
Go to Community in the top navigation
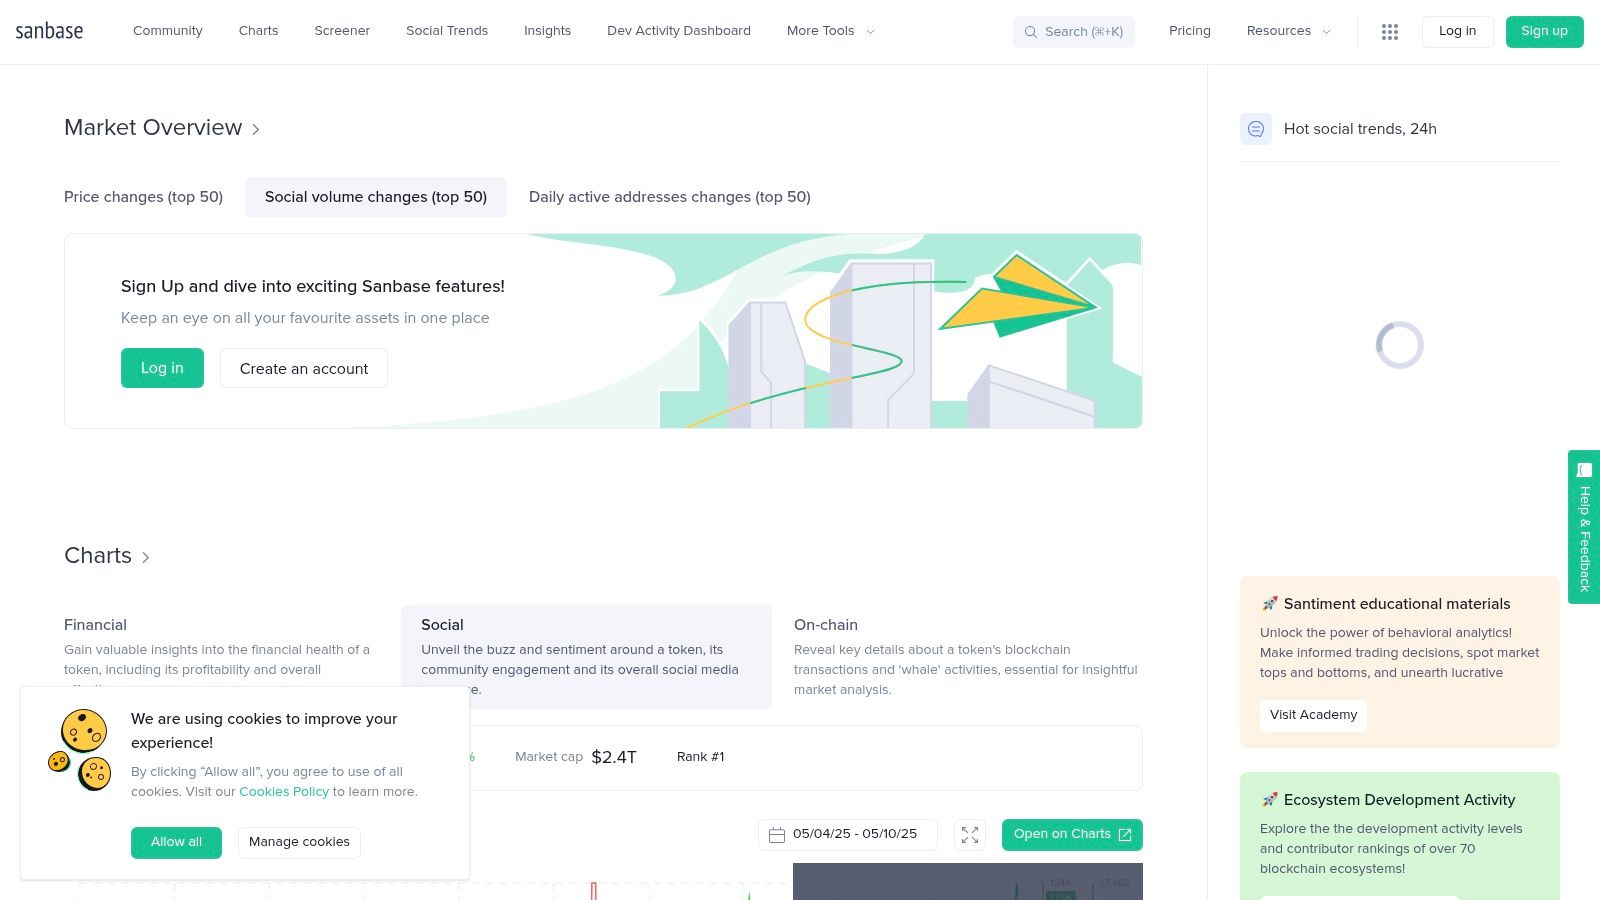168,31
